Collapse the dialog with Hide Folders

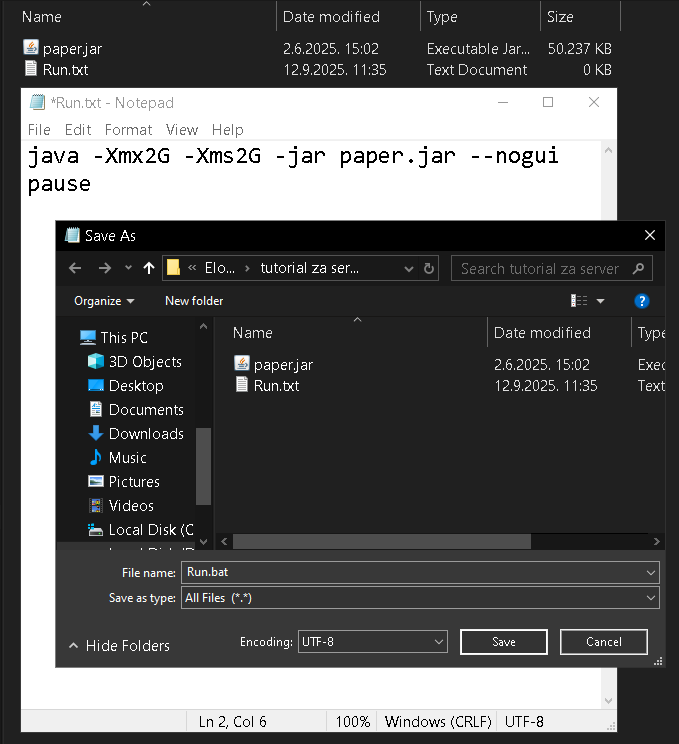click(x=119, y=646)
